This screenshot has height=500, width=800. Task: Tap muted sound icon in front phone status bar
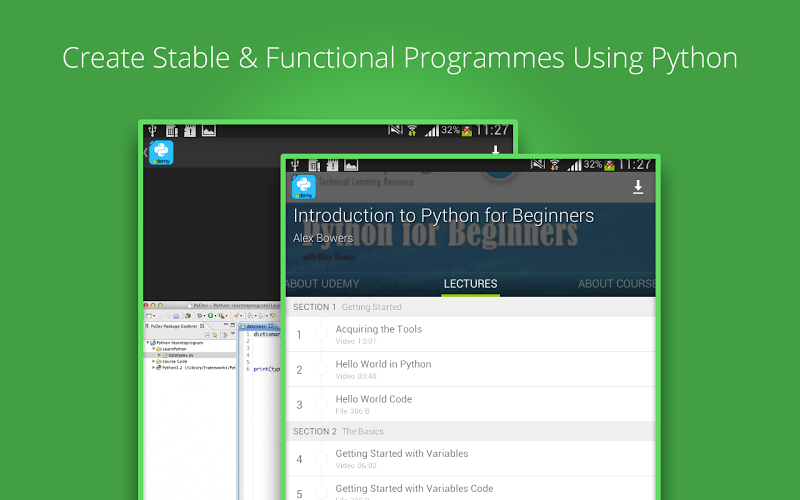(538, 164)
